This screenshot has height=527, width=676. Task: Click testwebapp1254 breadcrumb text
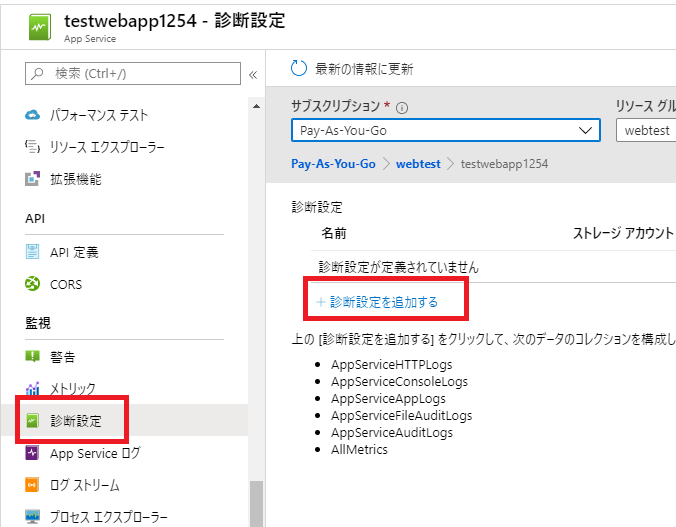click(504, 164)
